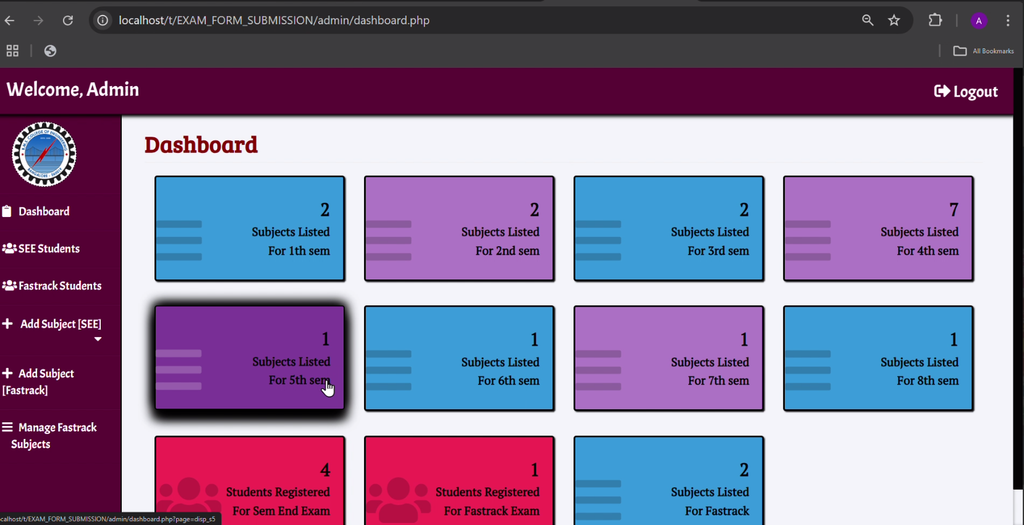1024x525 pixels.
Task: Open browser extensions puzzle icon
Action: [935, 20]
